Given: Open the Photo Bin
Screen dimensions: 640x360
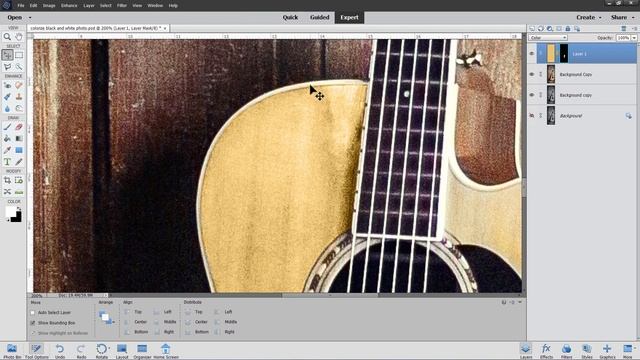Looking at the screenshot, I should (x=12, y=351).
